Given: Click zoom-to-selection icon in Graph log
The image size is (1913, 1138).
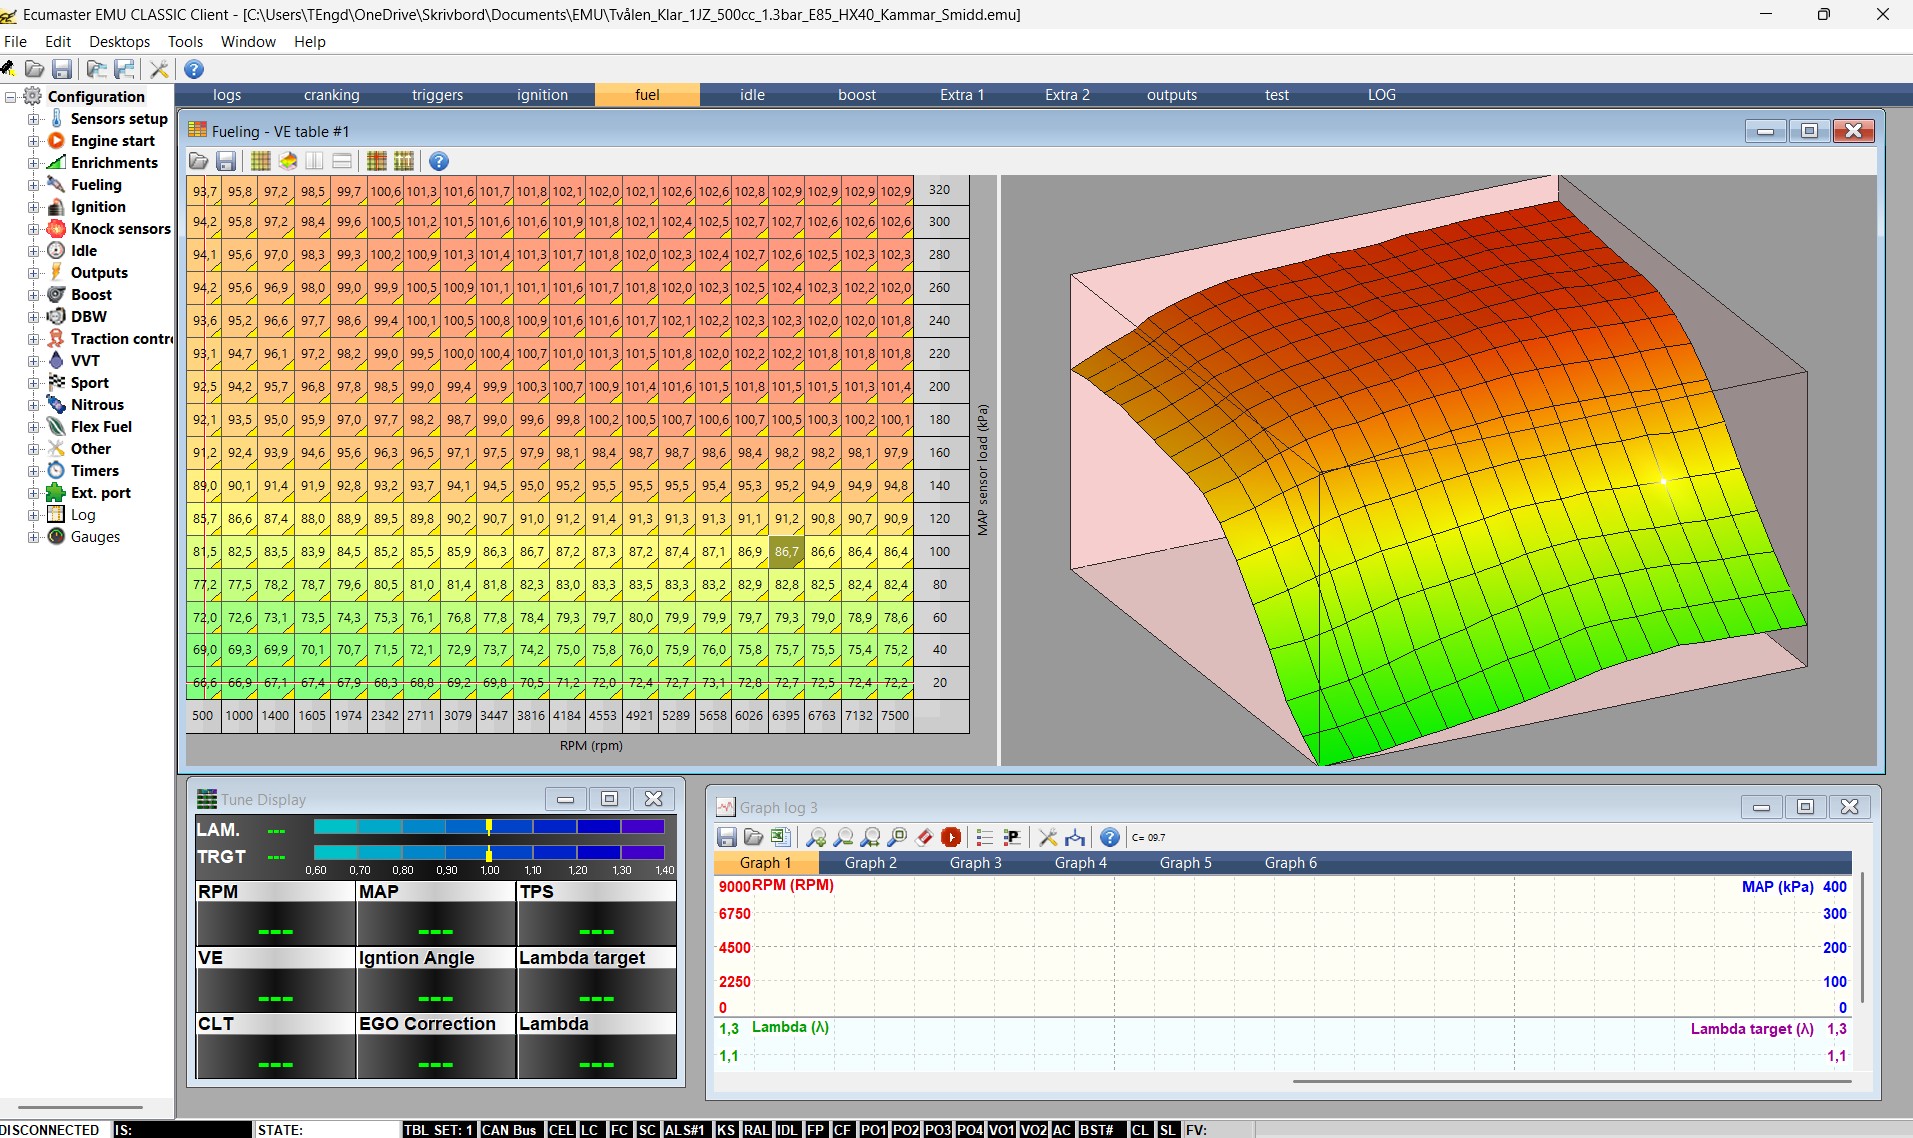Looking at the screenshot, I should 897,837.
